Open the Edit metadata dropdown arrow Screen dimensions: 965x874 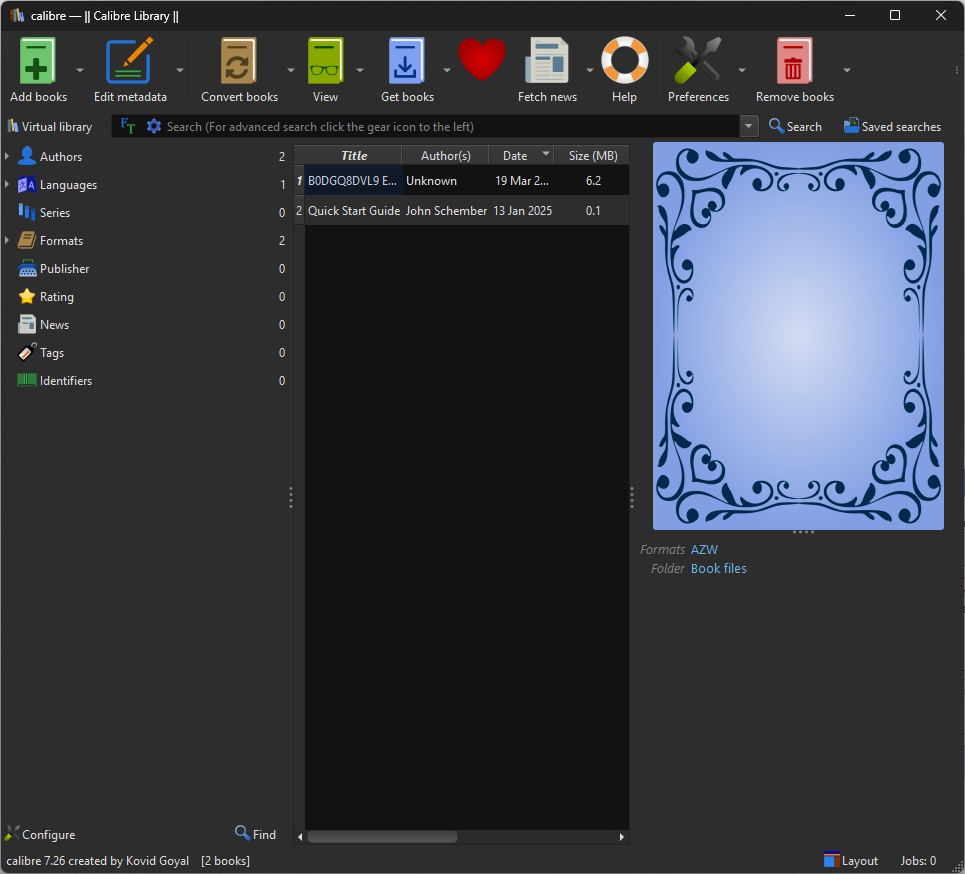(180, 70)
